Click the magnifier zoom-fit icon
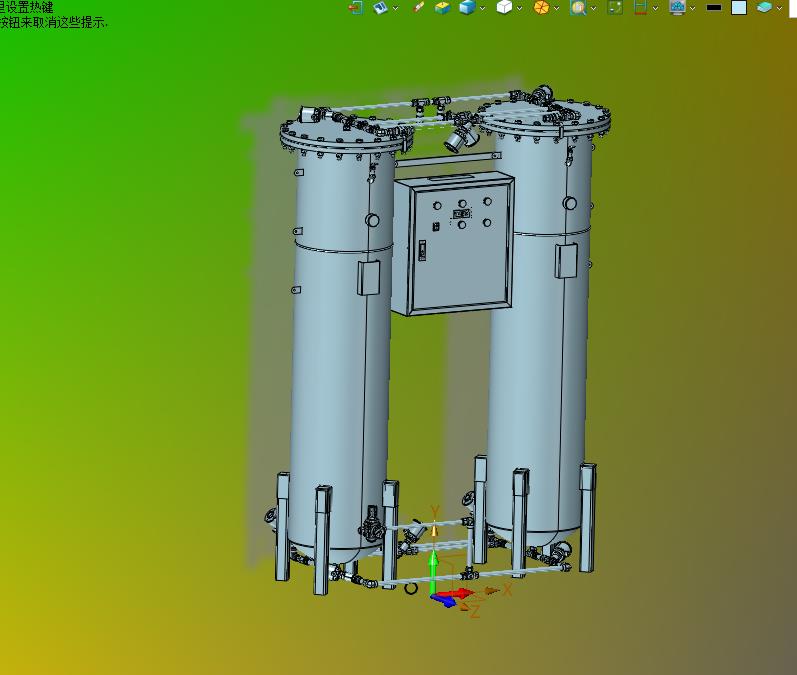This screenshot has height=675, width=797. (x=578, y=8)
